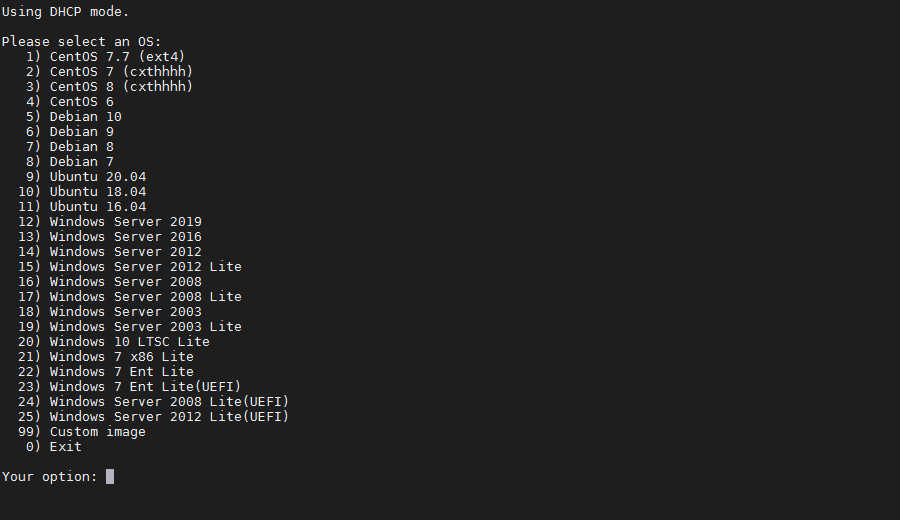Click the Debian 8 option text
This screenshot has height=520, width=900.
click(x=81, y=147)
